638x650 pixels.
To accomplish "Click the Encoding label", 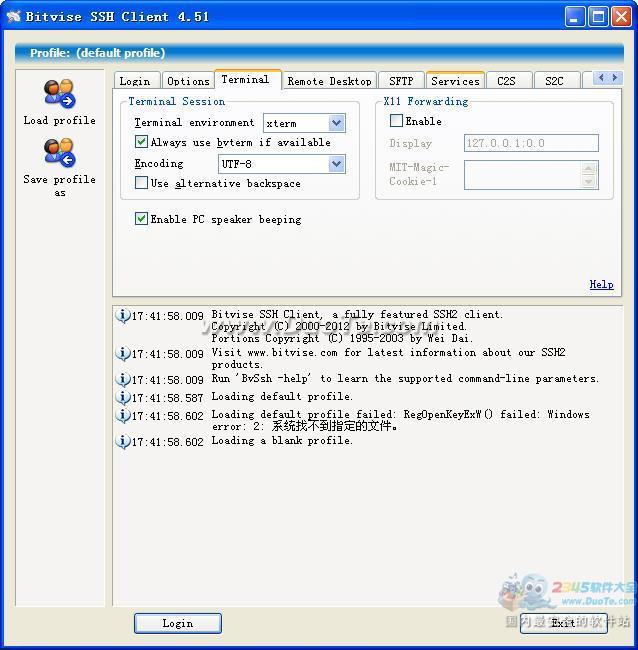I will point(159,164).
